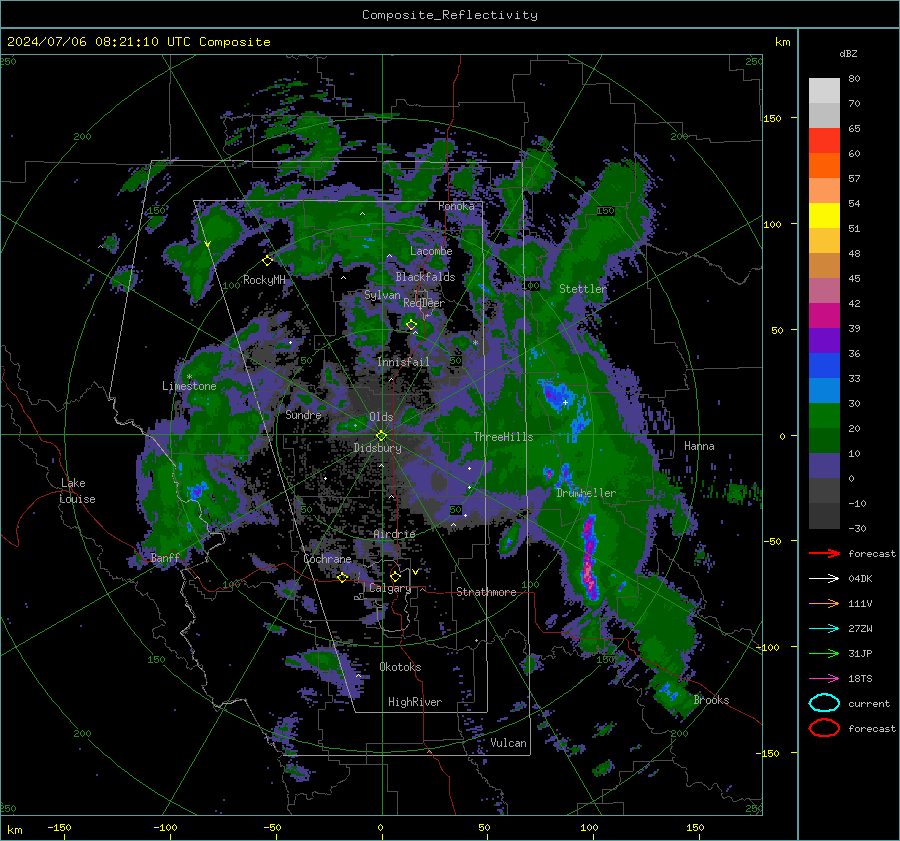Click the Airdrie label
Screen dimensions: 900x841
click(394, 534)
